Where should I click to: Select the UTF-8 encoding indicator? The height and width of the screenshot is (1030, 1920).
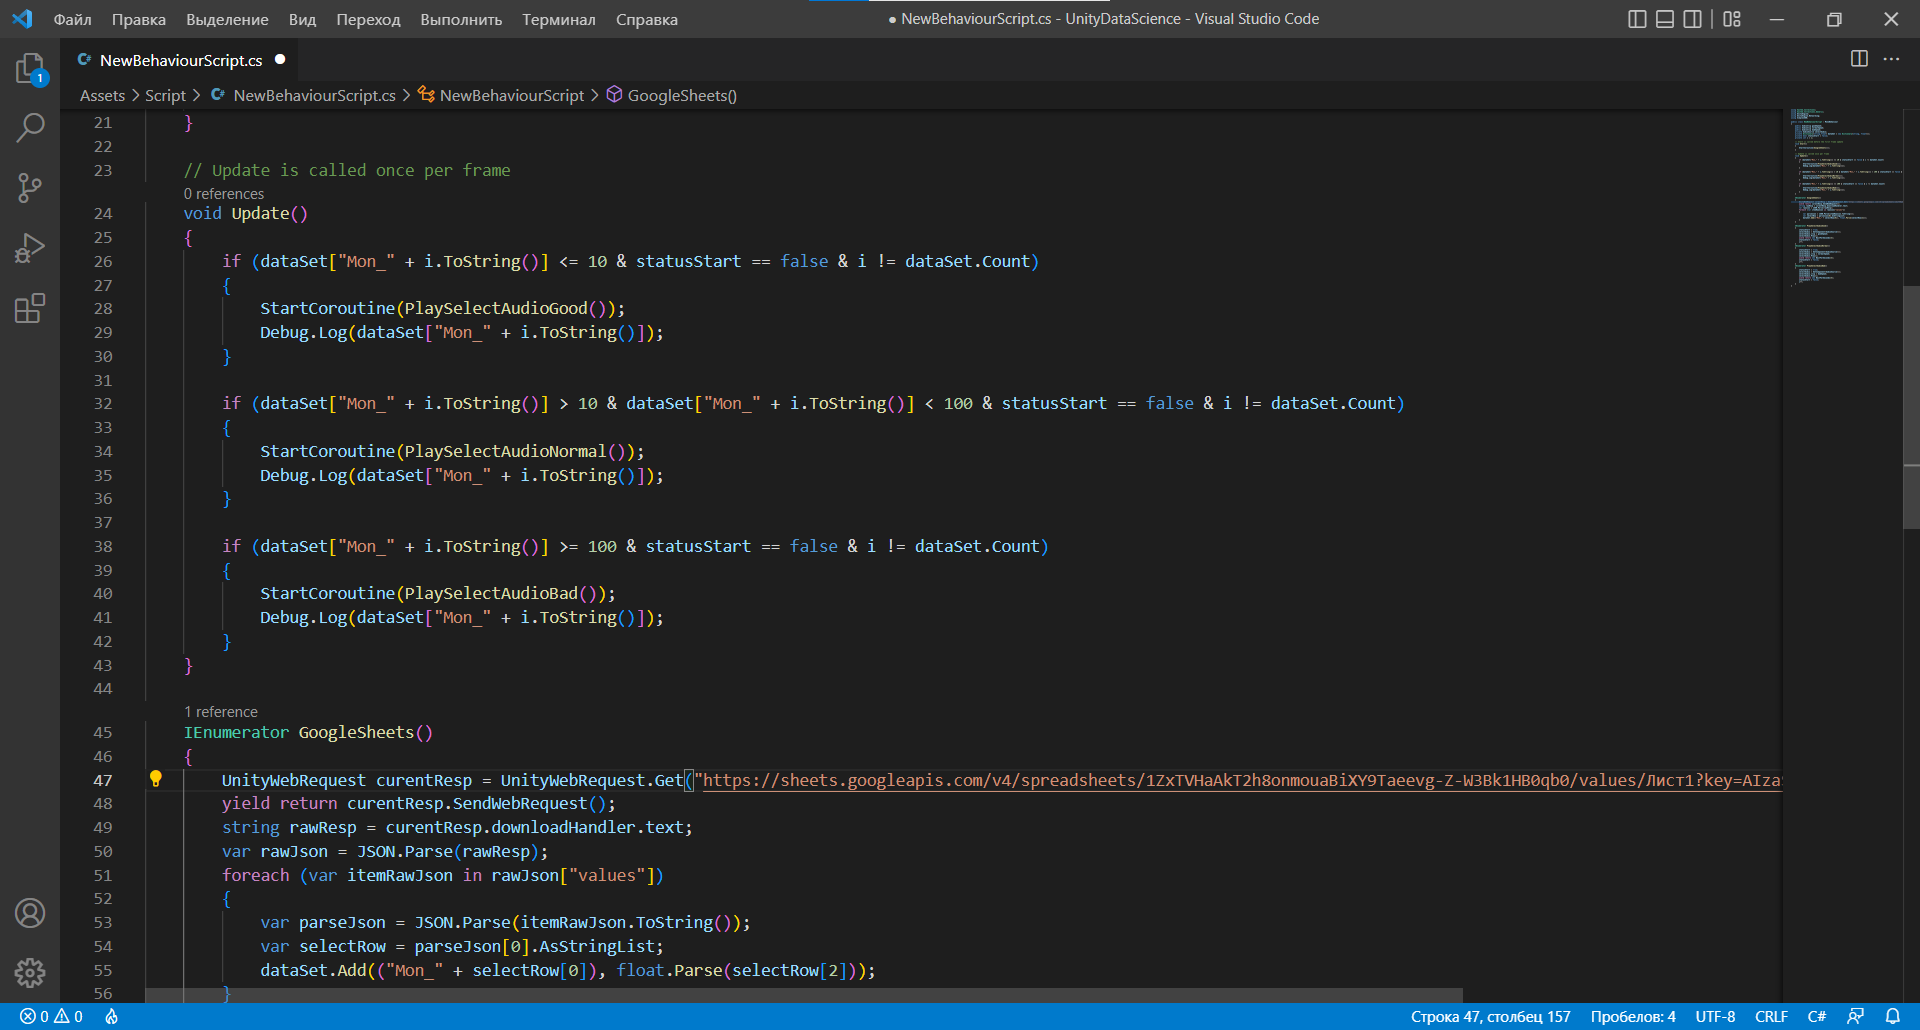pos(1715,1016)
